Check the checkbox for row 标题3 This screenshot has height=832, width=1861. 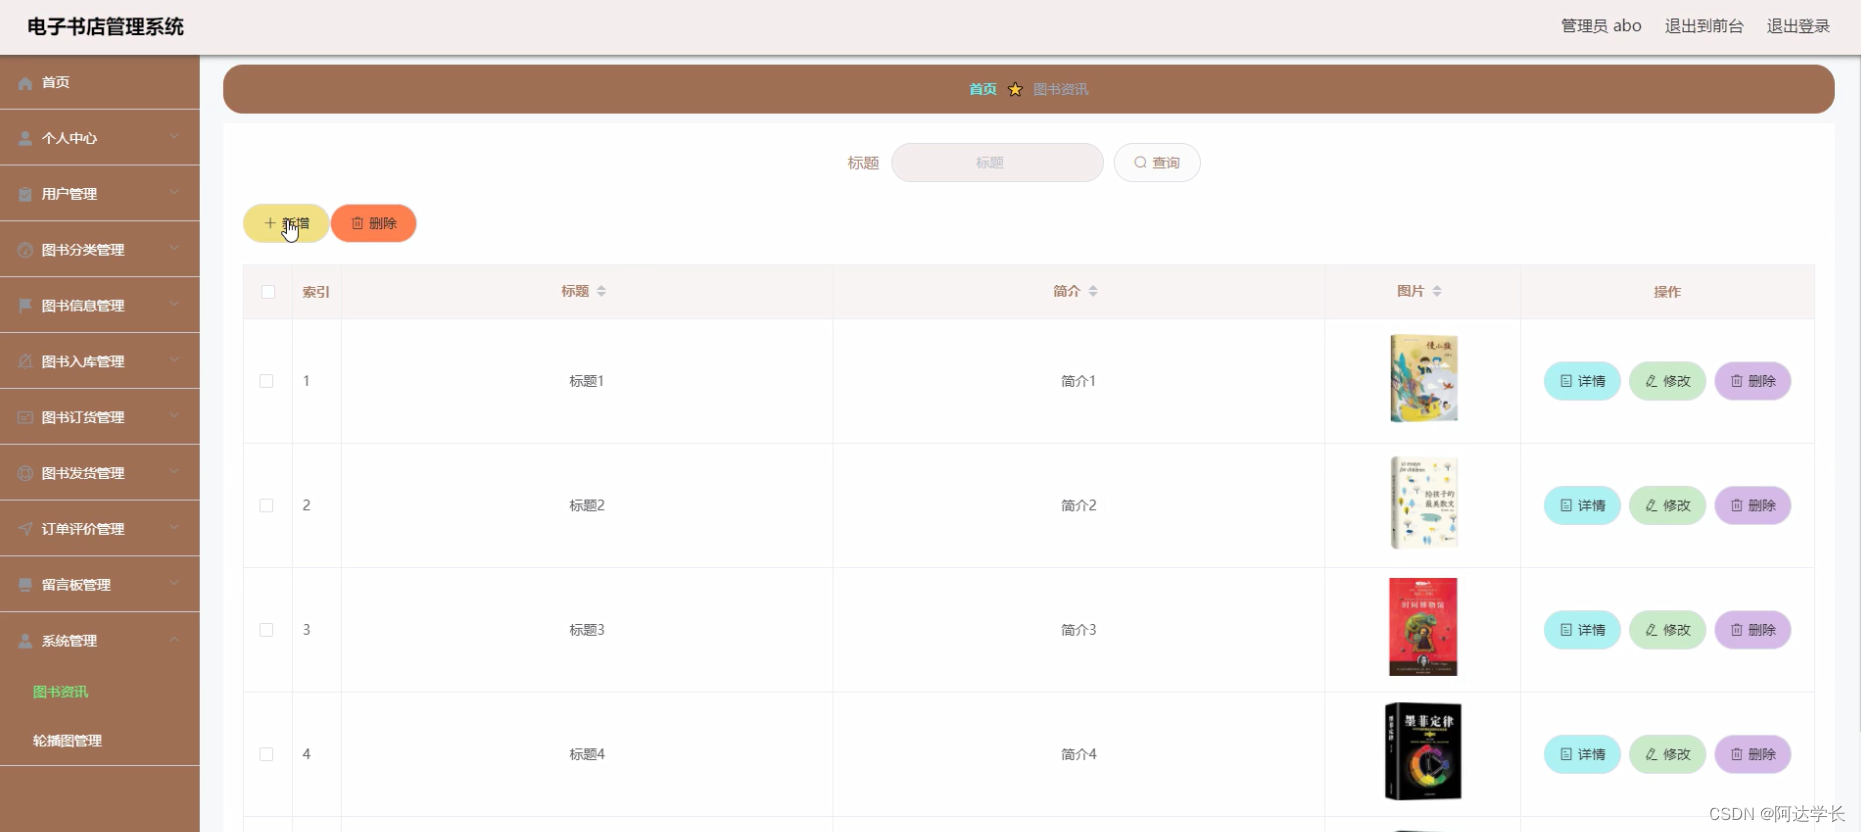tap(266, 630)
